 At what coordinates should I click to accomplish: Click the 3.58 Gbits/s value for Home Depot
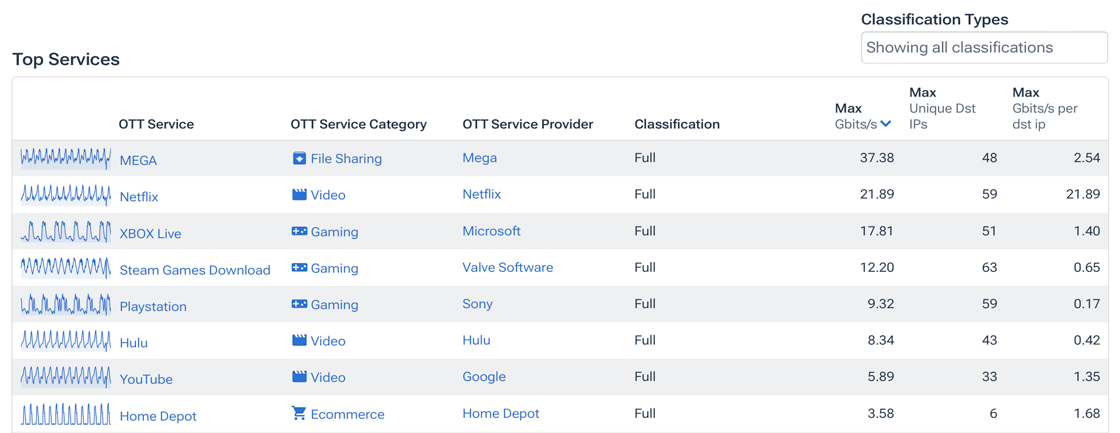coord(881,413)
